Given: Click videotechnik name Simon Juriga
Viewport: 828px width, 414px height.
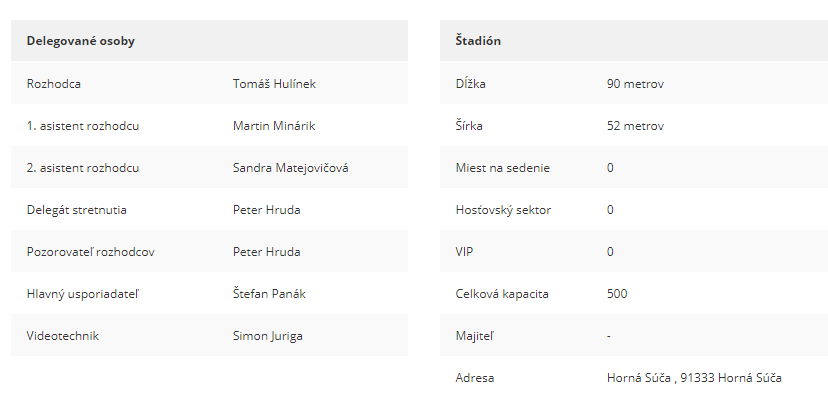Looking at the screenshot, I should tap(267, 336).
